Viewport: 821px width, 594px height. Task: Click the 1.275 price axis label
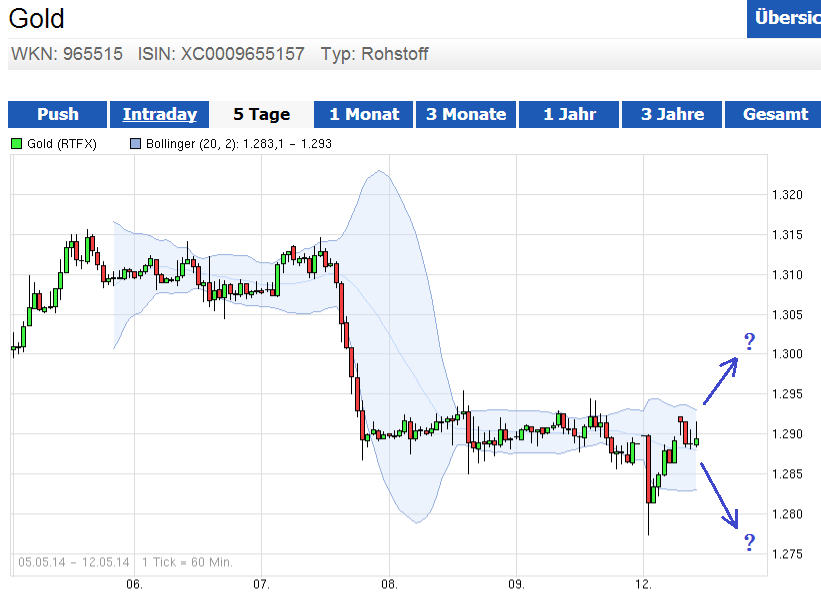(787, 554)
